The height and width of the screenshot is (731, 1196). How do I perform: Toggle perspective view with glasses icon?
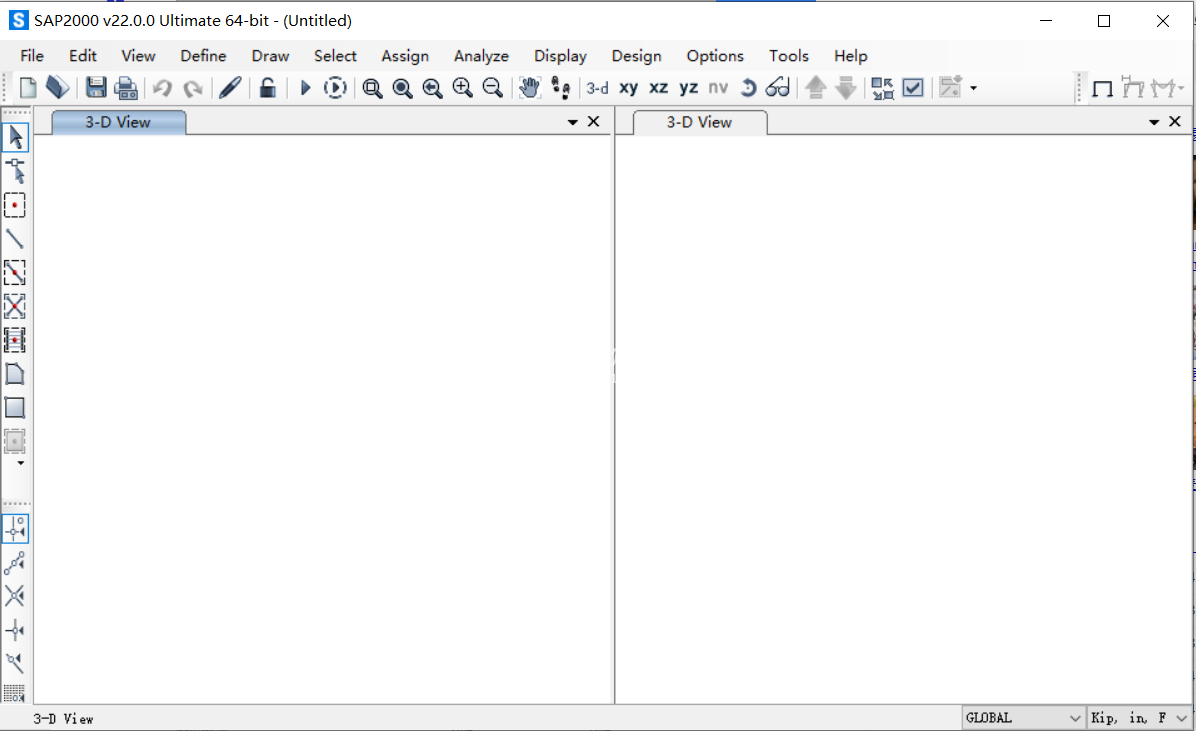pos(777,88)
